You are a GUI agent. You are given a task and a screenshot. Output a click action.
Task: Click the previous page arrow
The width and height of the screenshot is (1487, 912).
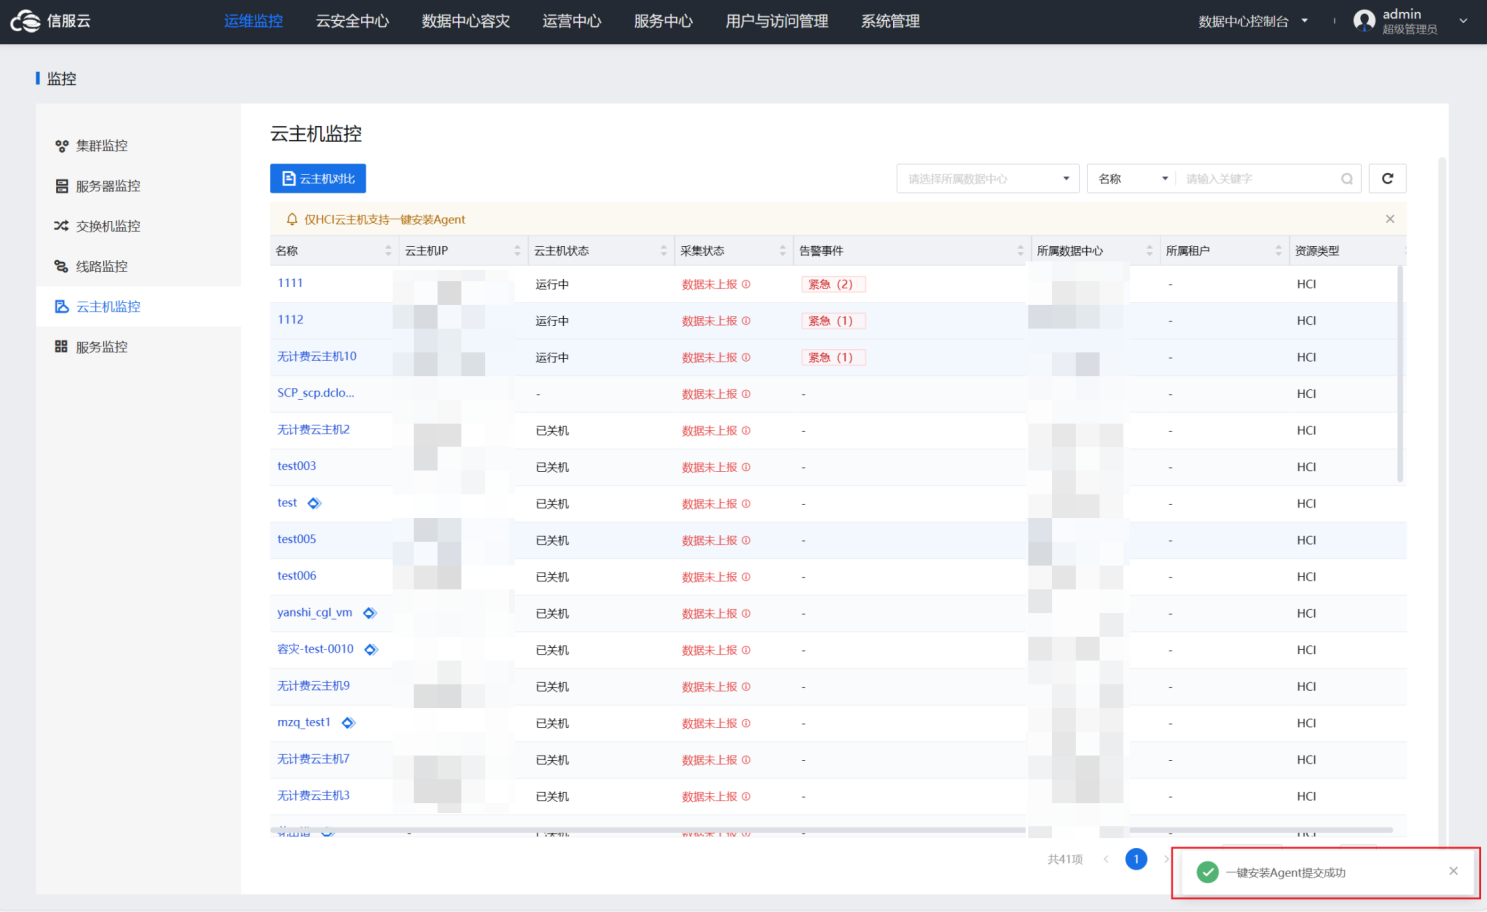pyautogui.click(x=1106, y=859)
